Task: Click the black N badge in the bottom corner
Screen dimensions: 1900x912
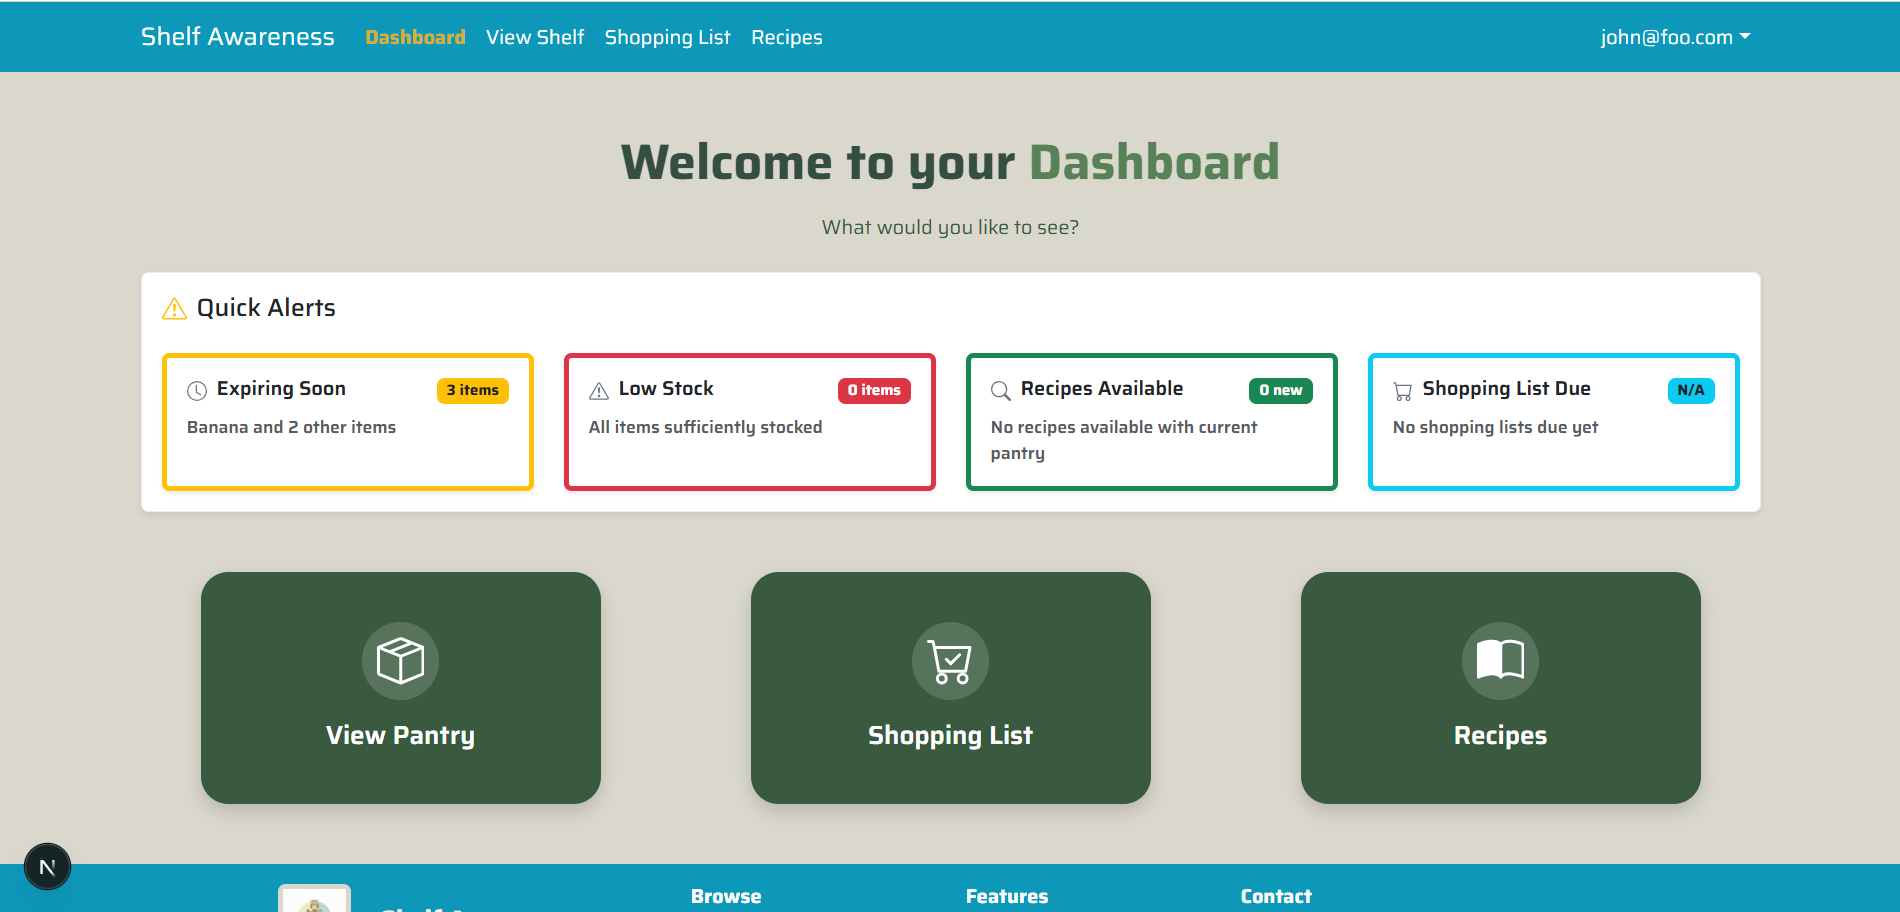Action: (x=47, y=866)
